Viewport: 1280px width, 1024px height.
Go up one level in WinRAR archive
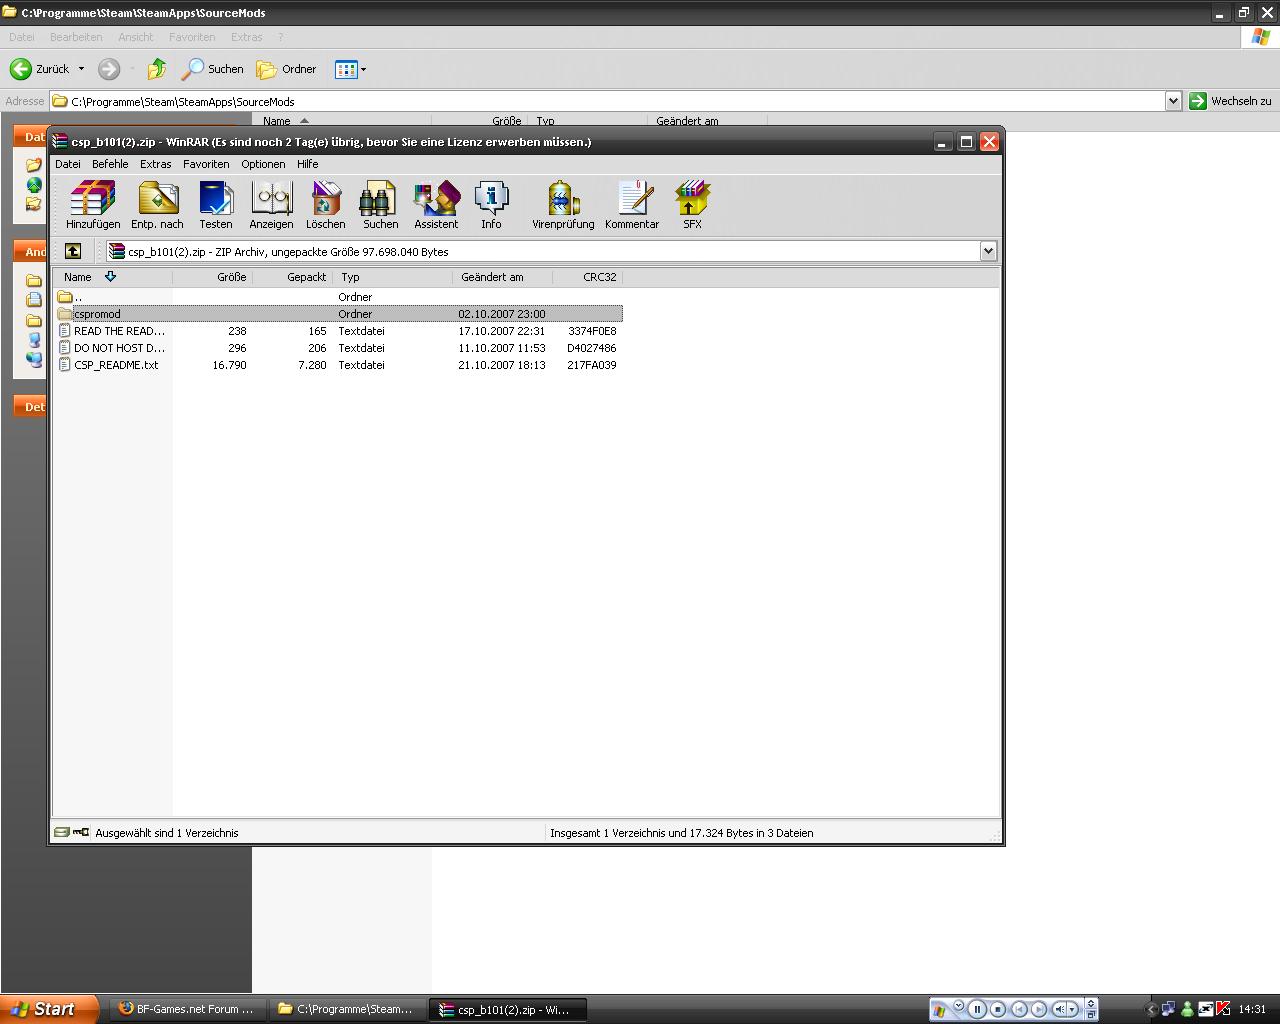(x=73, y=251)
